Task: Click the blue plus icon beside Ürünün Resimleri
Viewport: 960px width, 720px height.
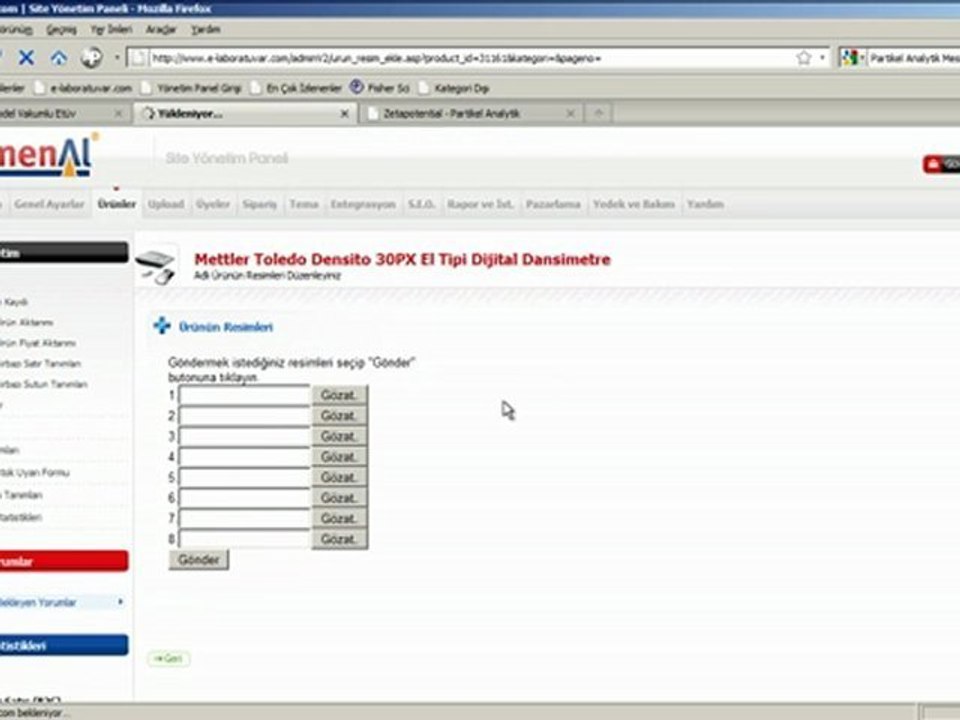Action: coord(162,326)
